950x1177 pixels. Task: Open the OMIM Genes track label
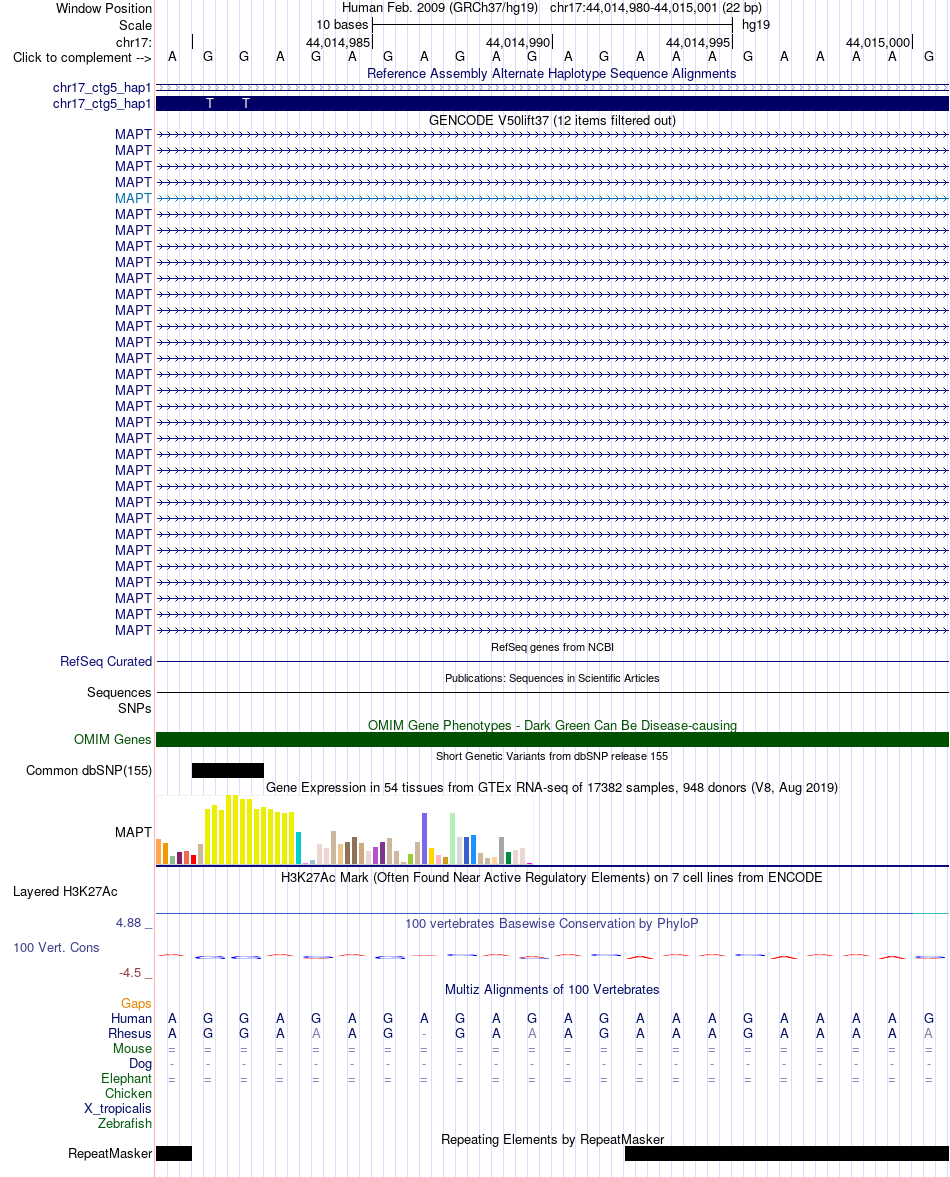113,739
